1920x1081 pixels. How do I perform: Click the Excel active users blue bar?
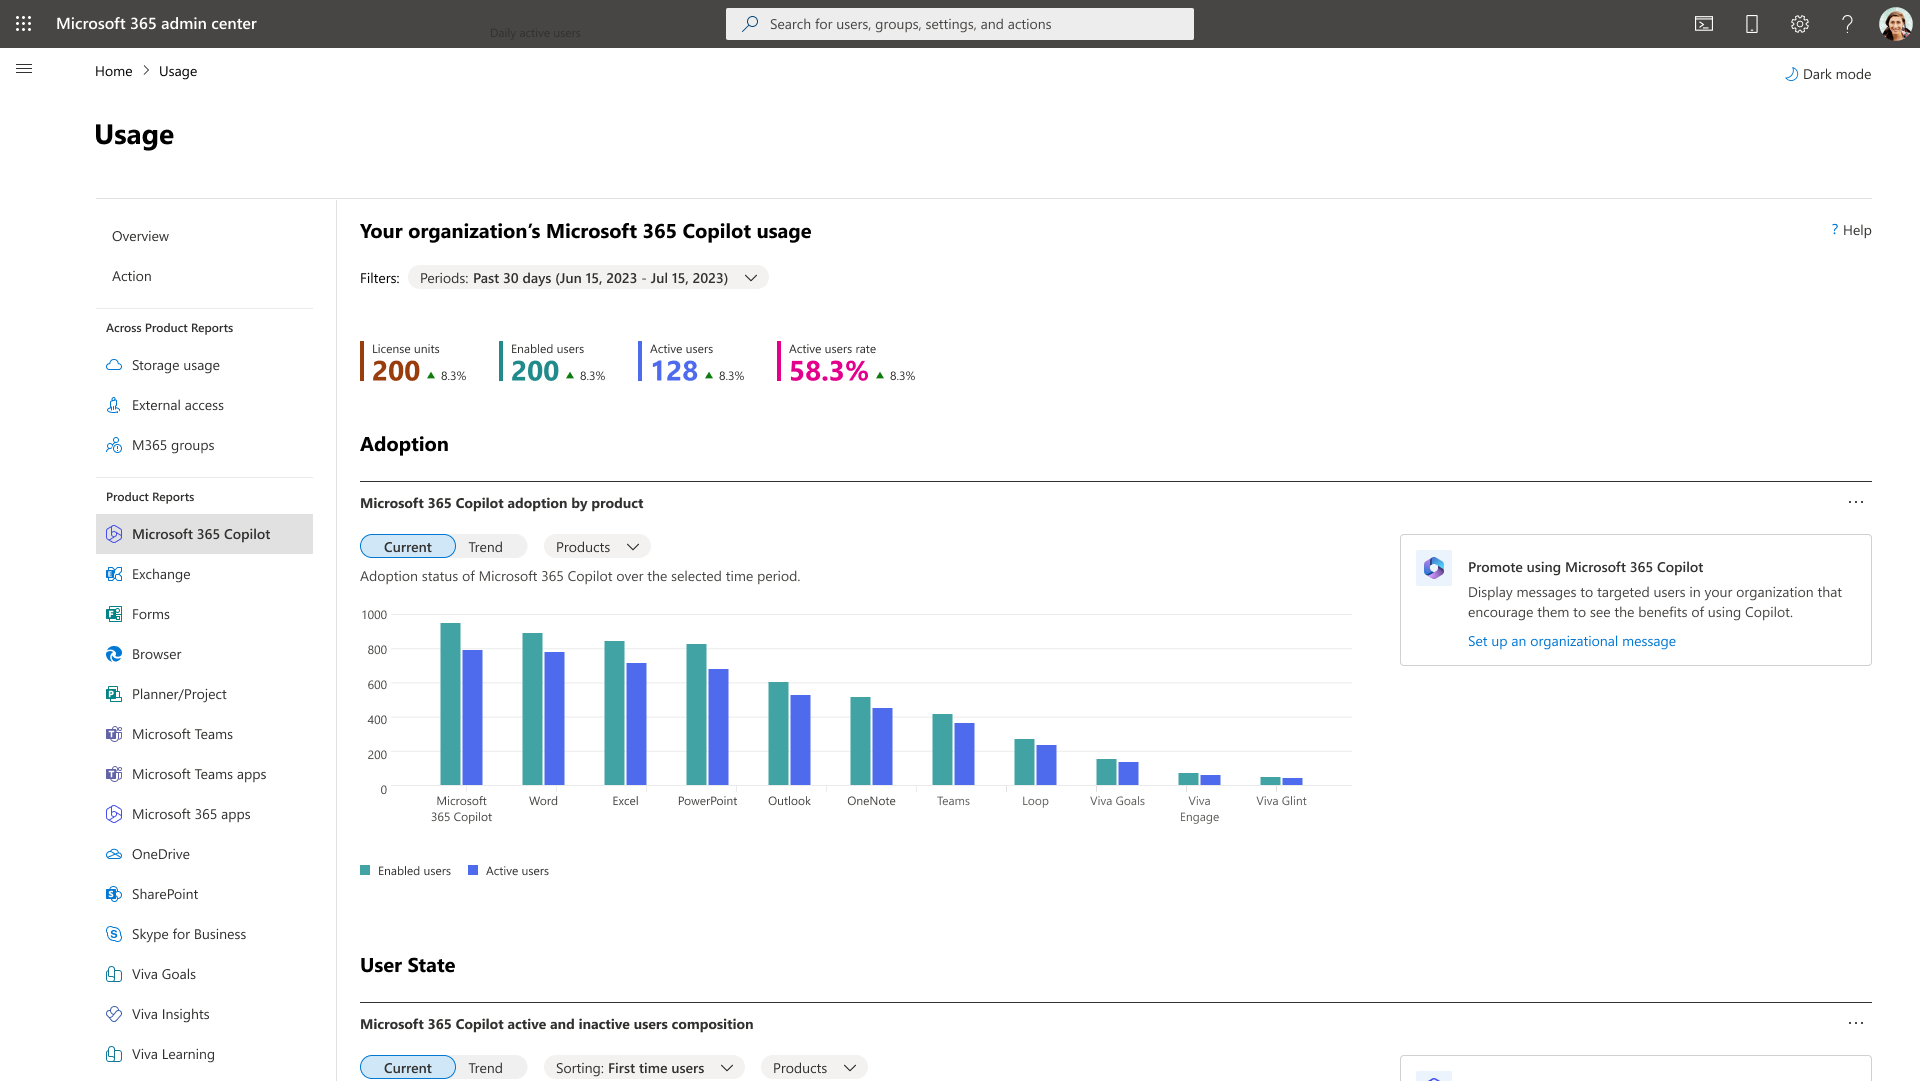tap(636, 724)
